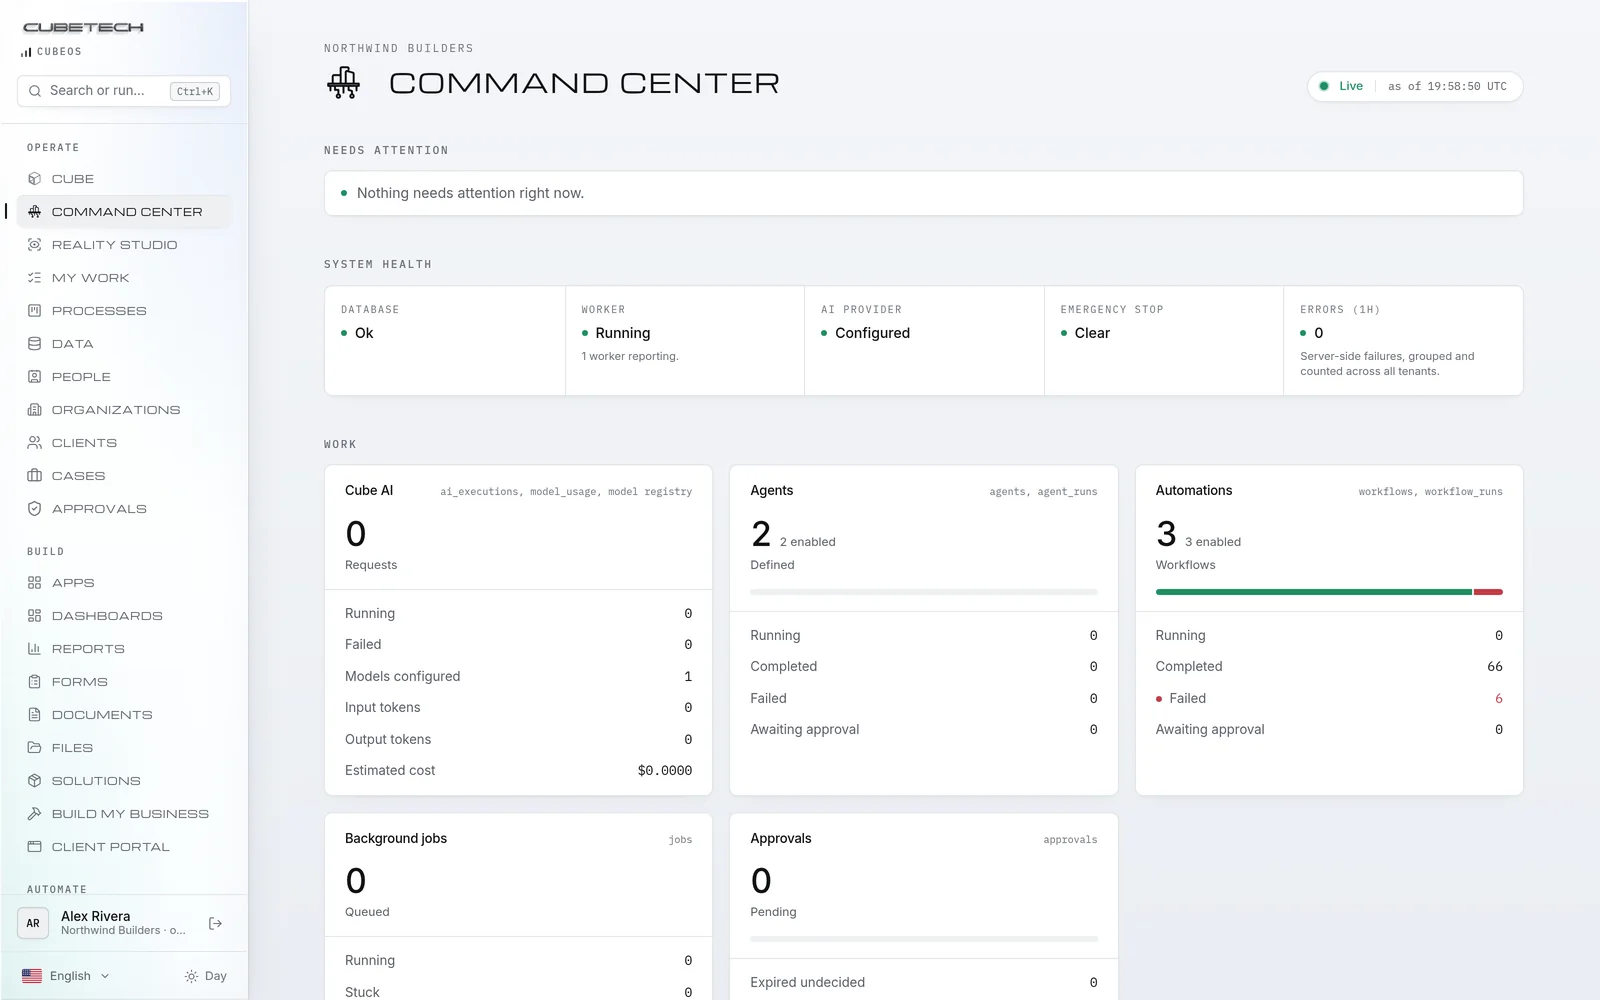Click the Approvals shield icon
Viewport: 1600px width, 1000px height.
[34, 509]
